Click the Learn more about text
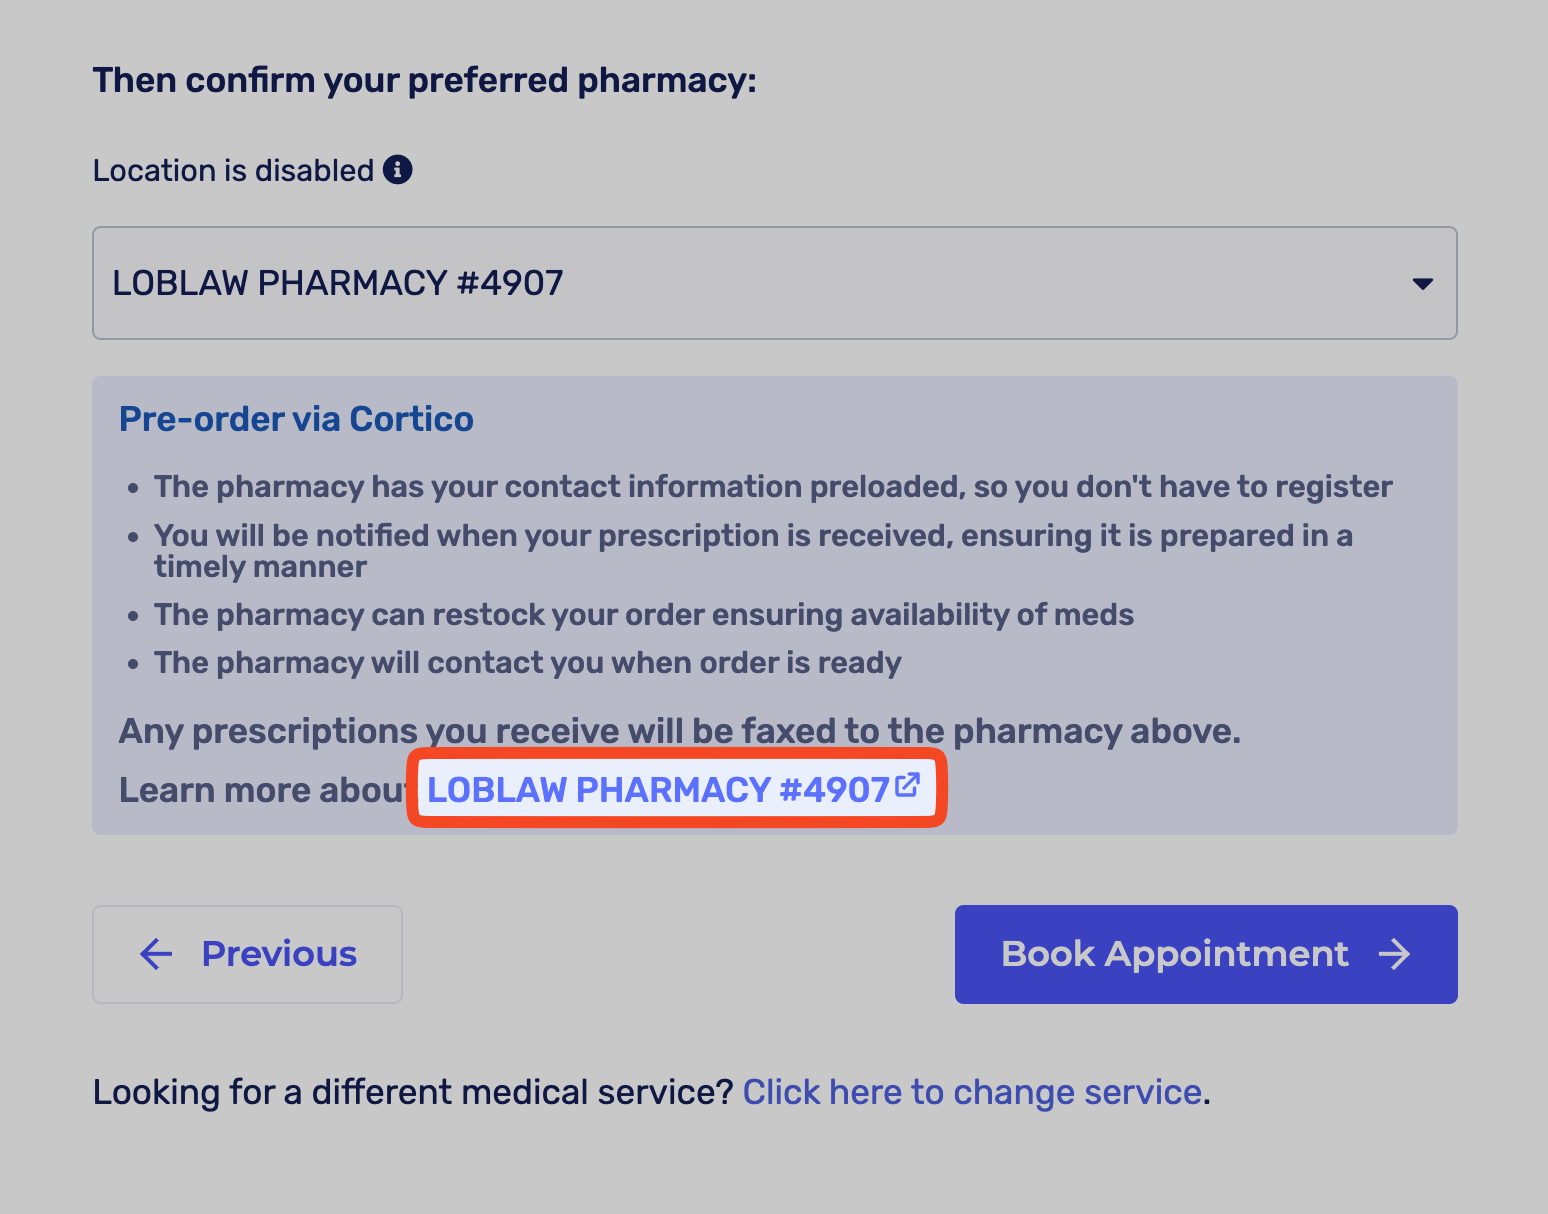This screenshot has width=1548, height=1214. (262, 790)
